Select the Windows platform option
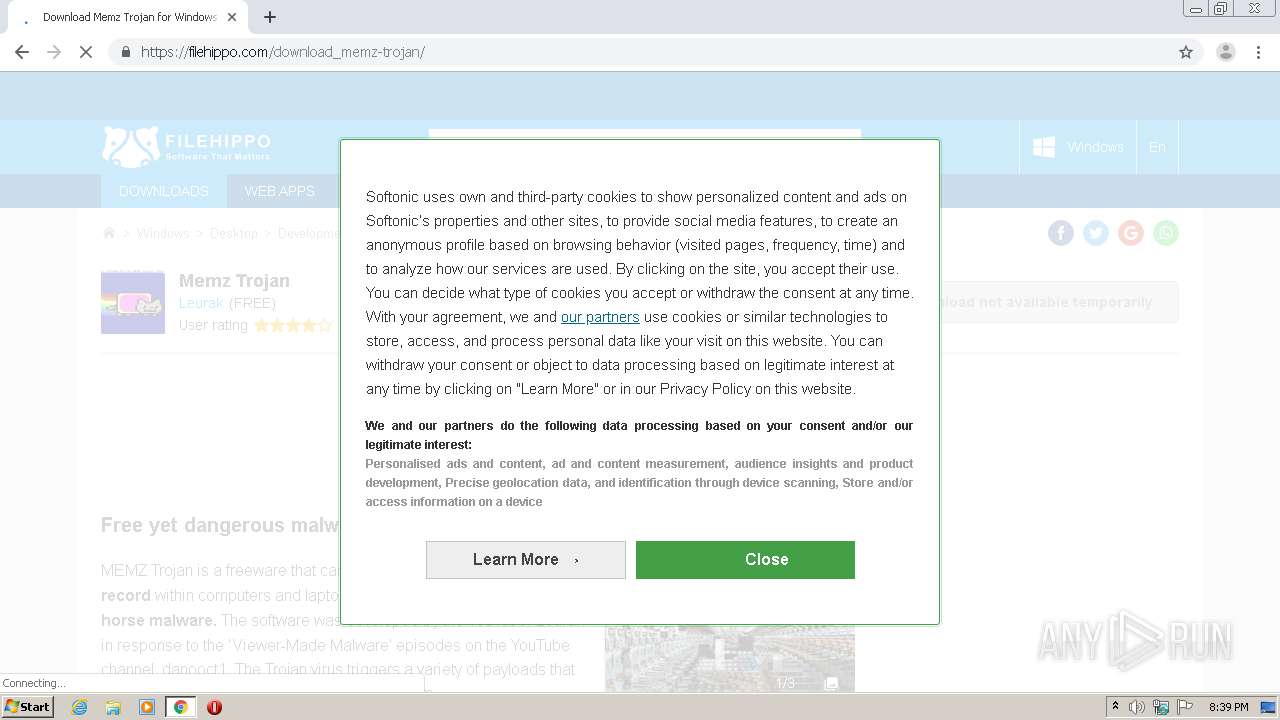Screen dimensions: 1280x720 click(x=1078, y=147)
